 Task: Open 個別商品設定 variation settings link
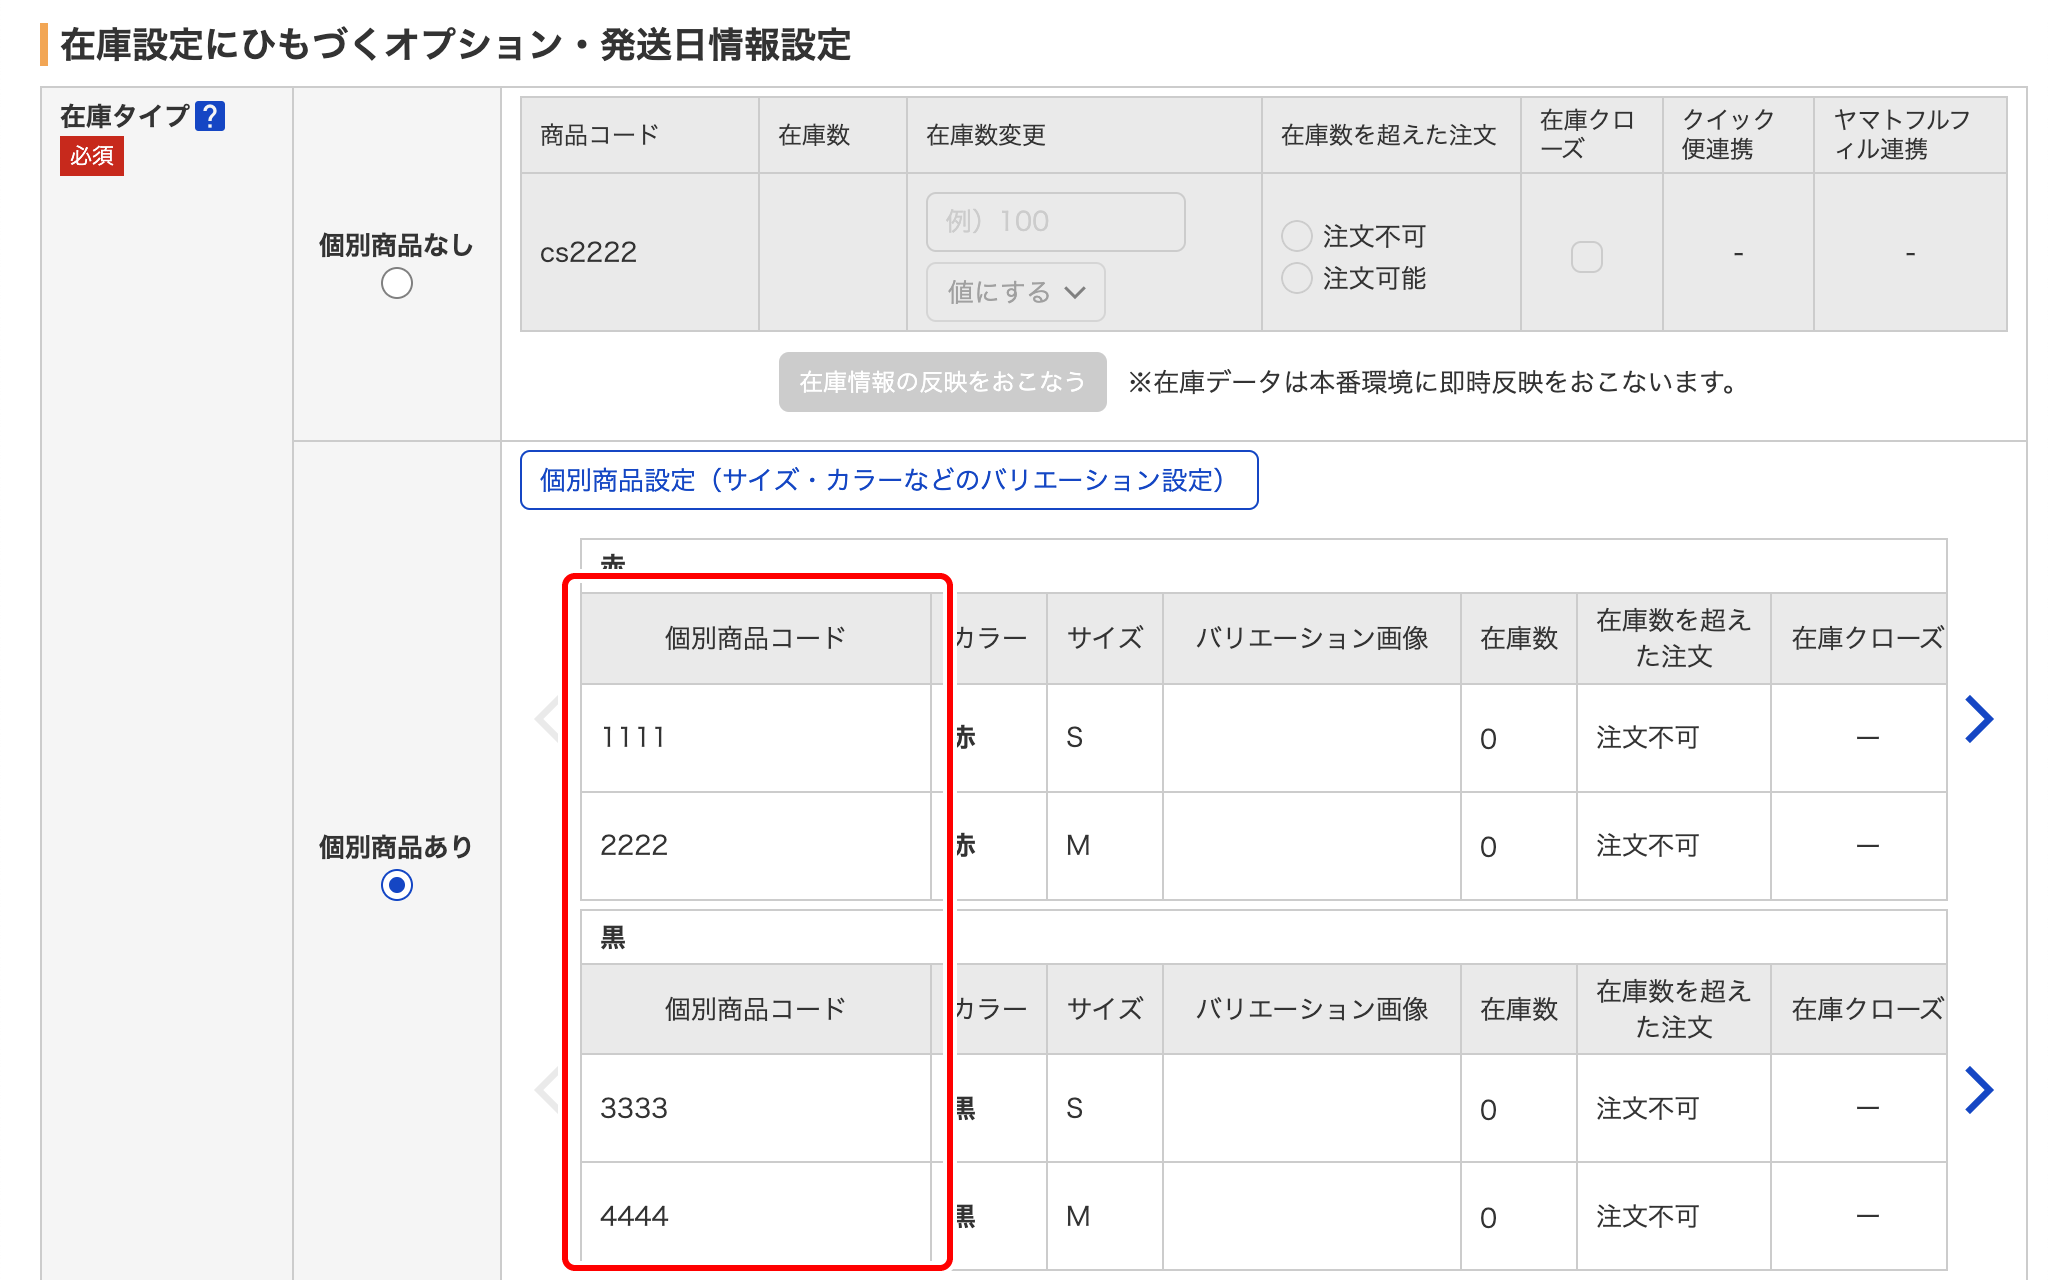[x=888, y=480]
